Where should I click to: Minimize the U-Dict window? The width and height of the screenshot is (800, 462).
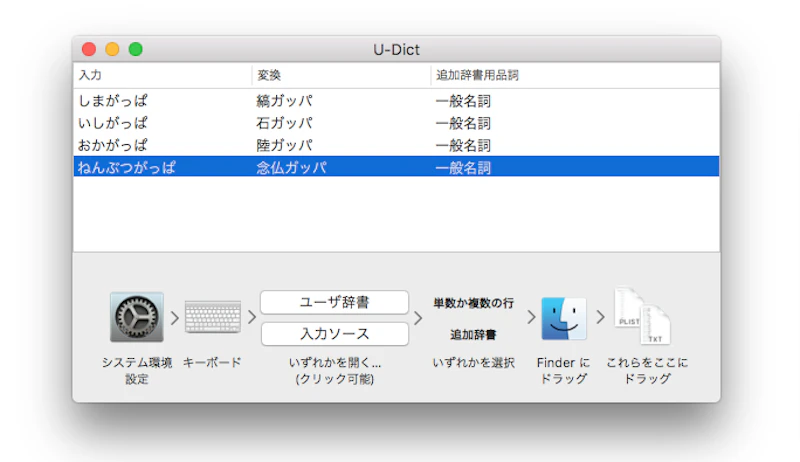pos(112,49)
